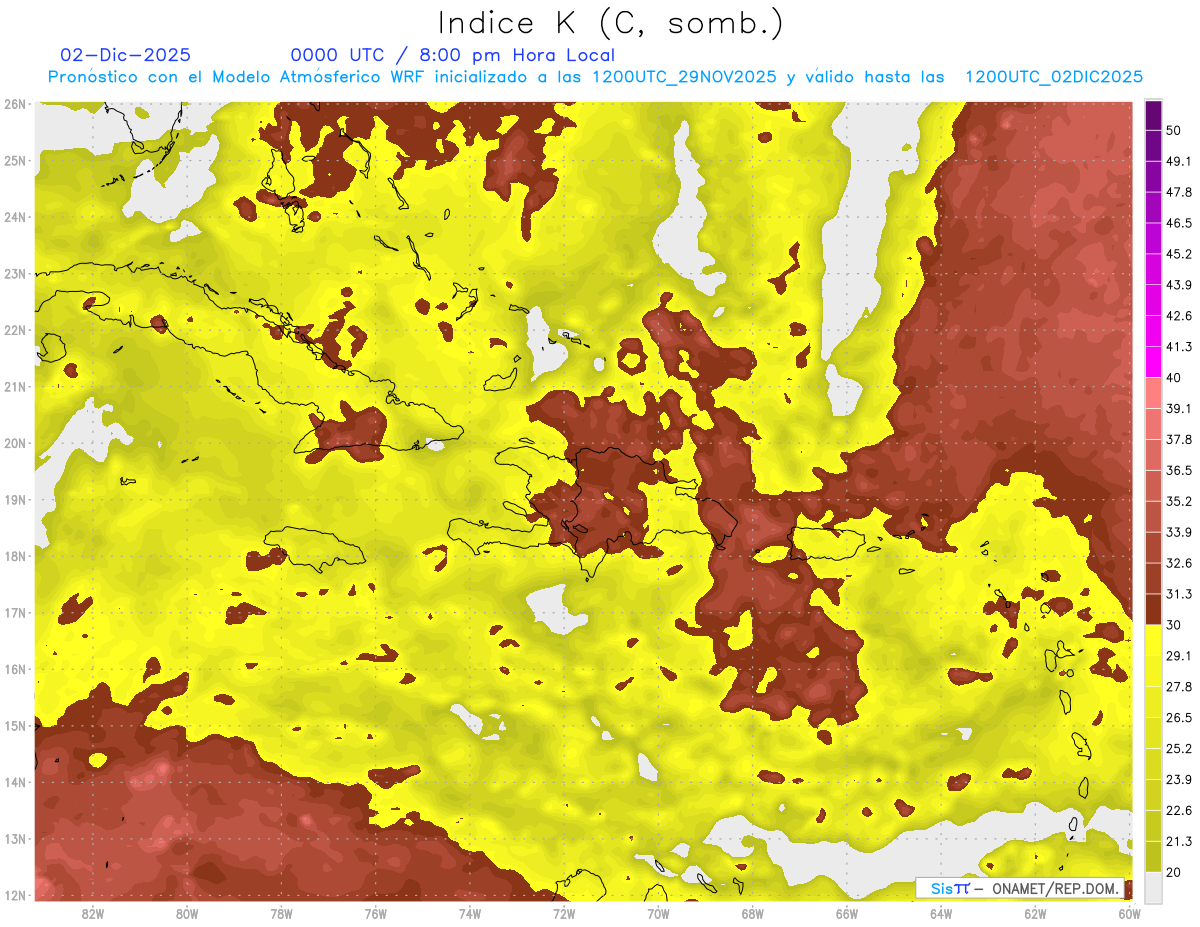Click the colorbar label "23.9"

pyautogui.click(x=1179, y=779)
